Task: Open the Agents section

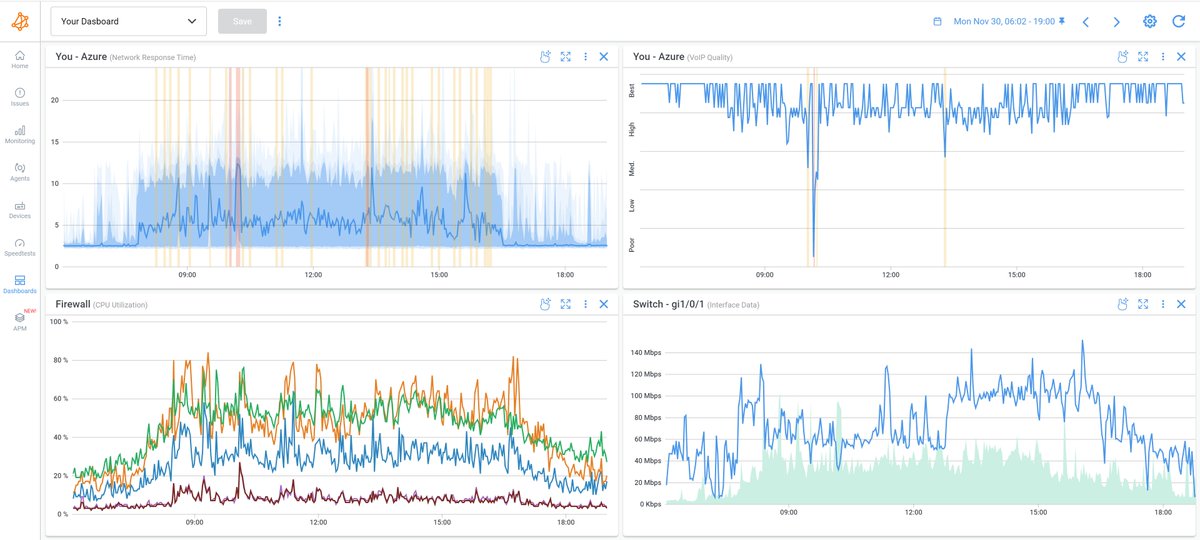Action: [20, 171]
